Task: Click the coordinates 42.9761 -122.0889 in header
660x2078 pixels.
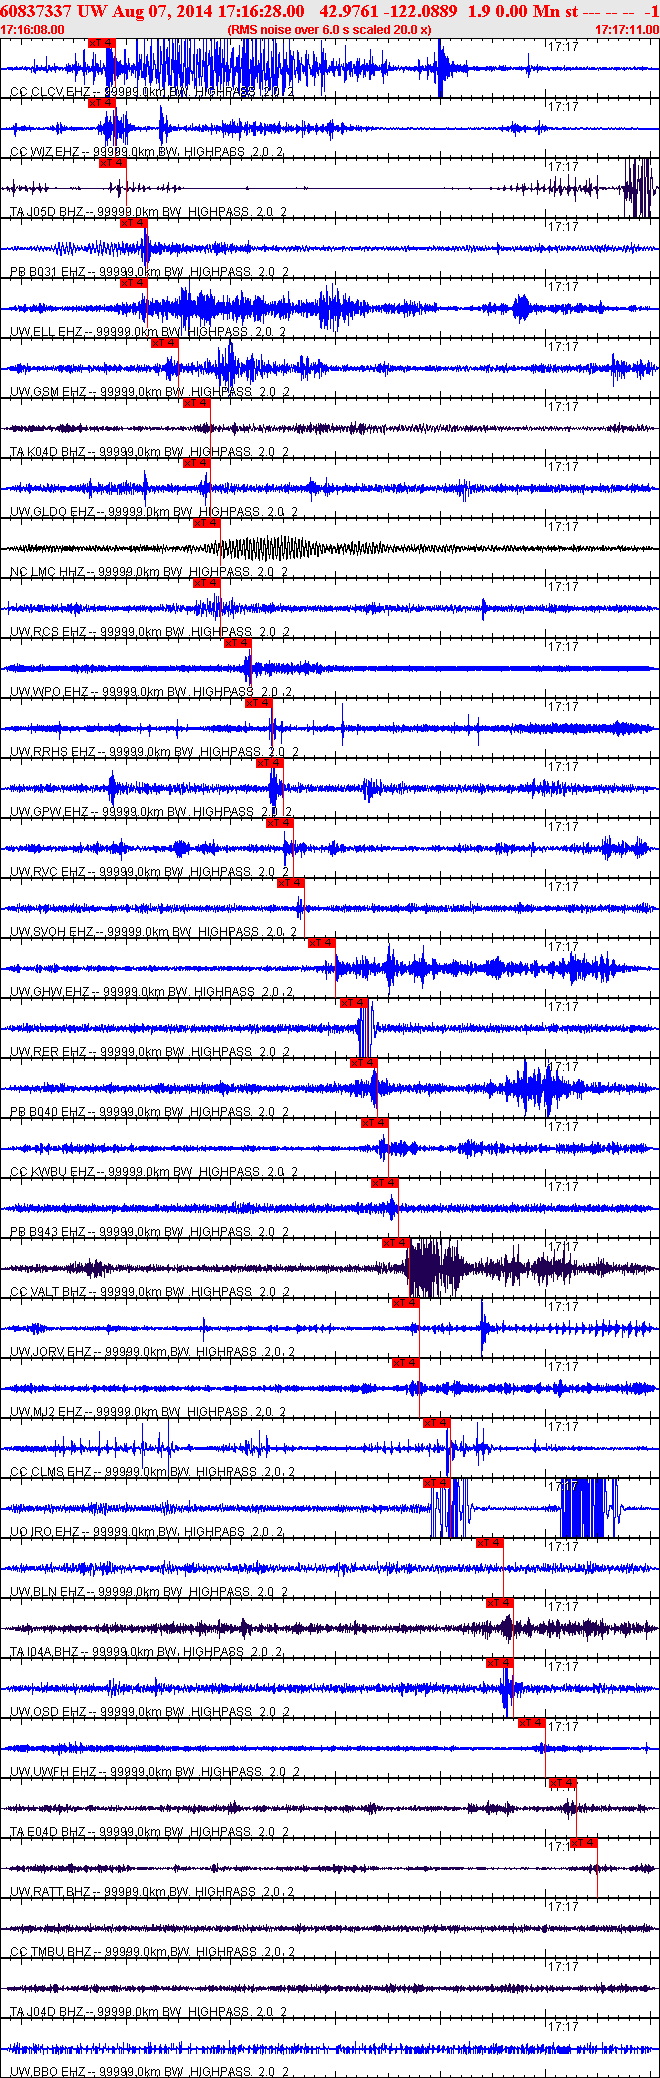Action: [388, 11]
